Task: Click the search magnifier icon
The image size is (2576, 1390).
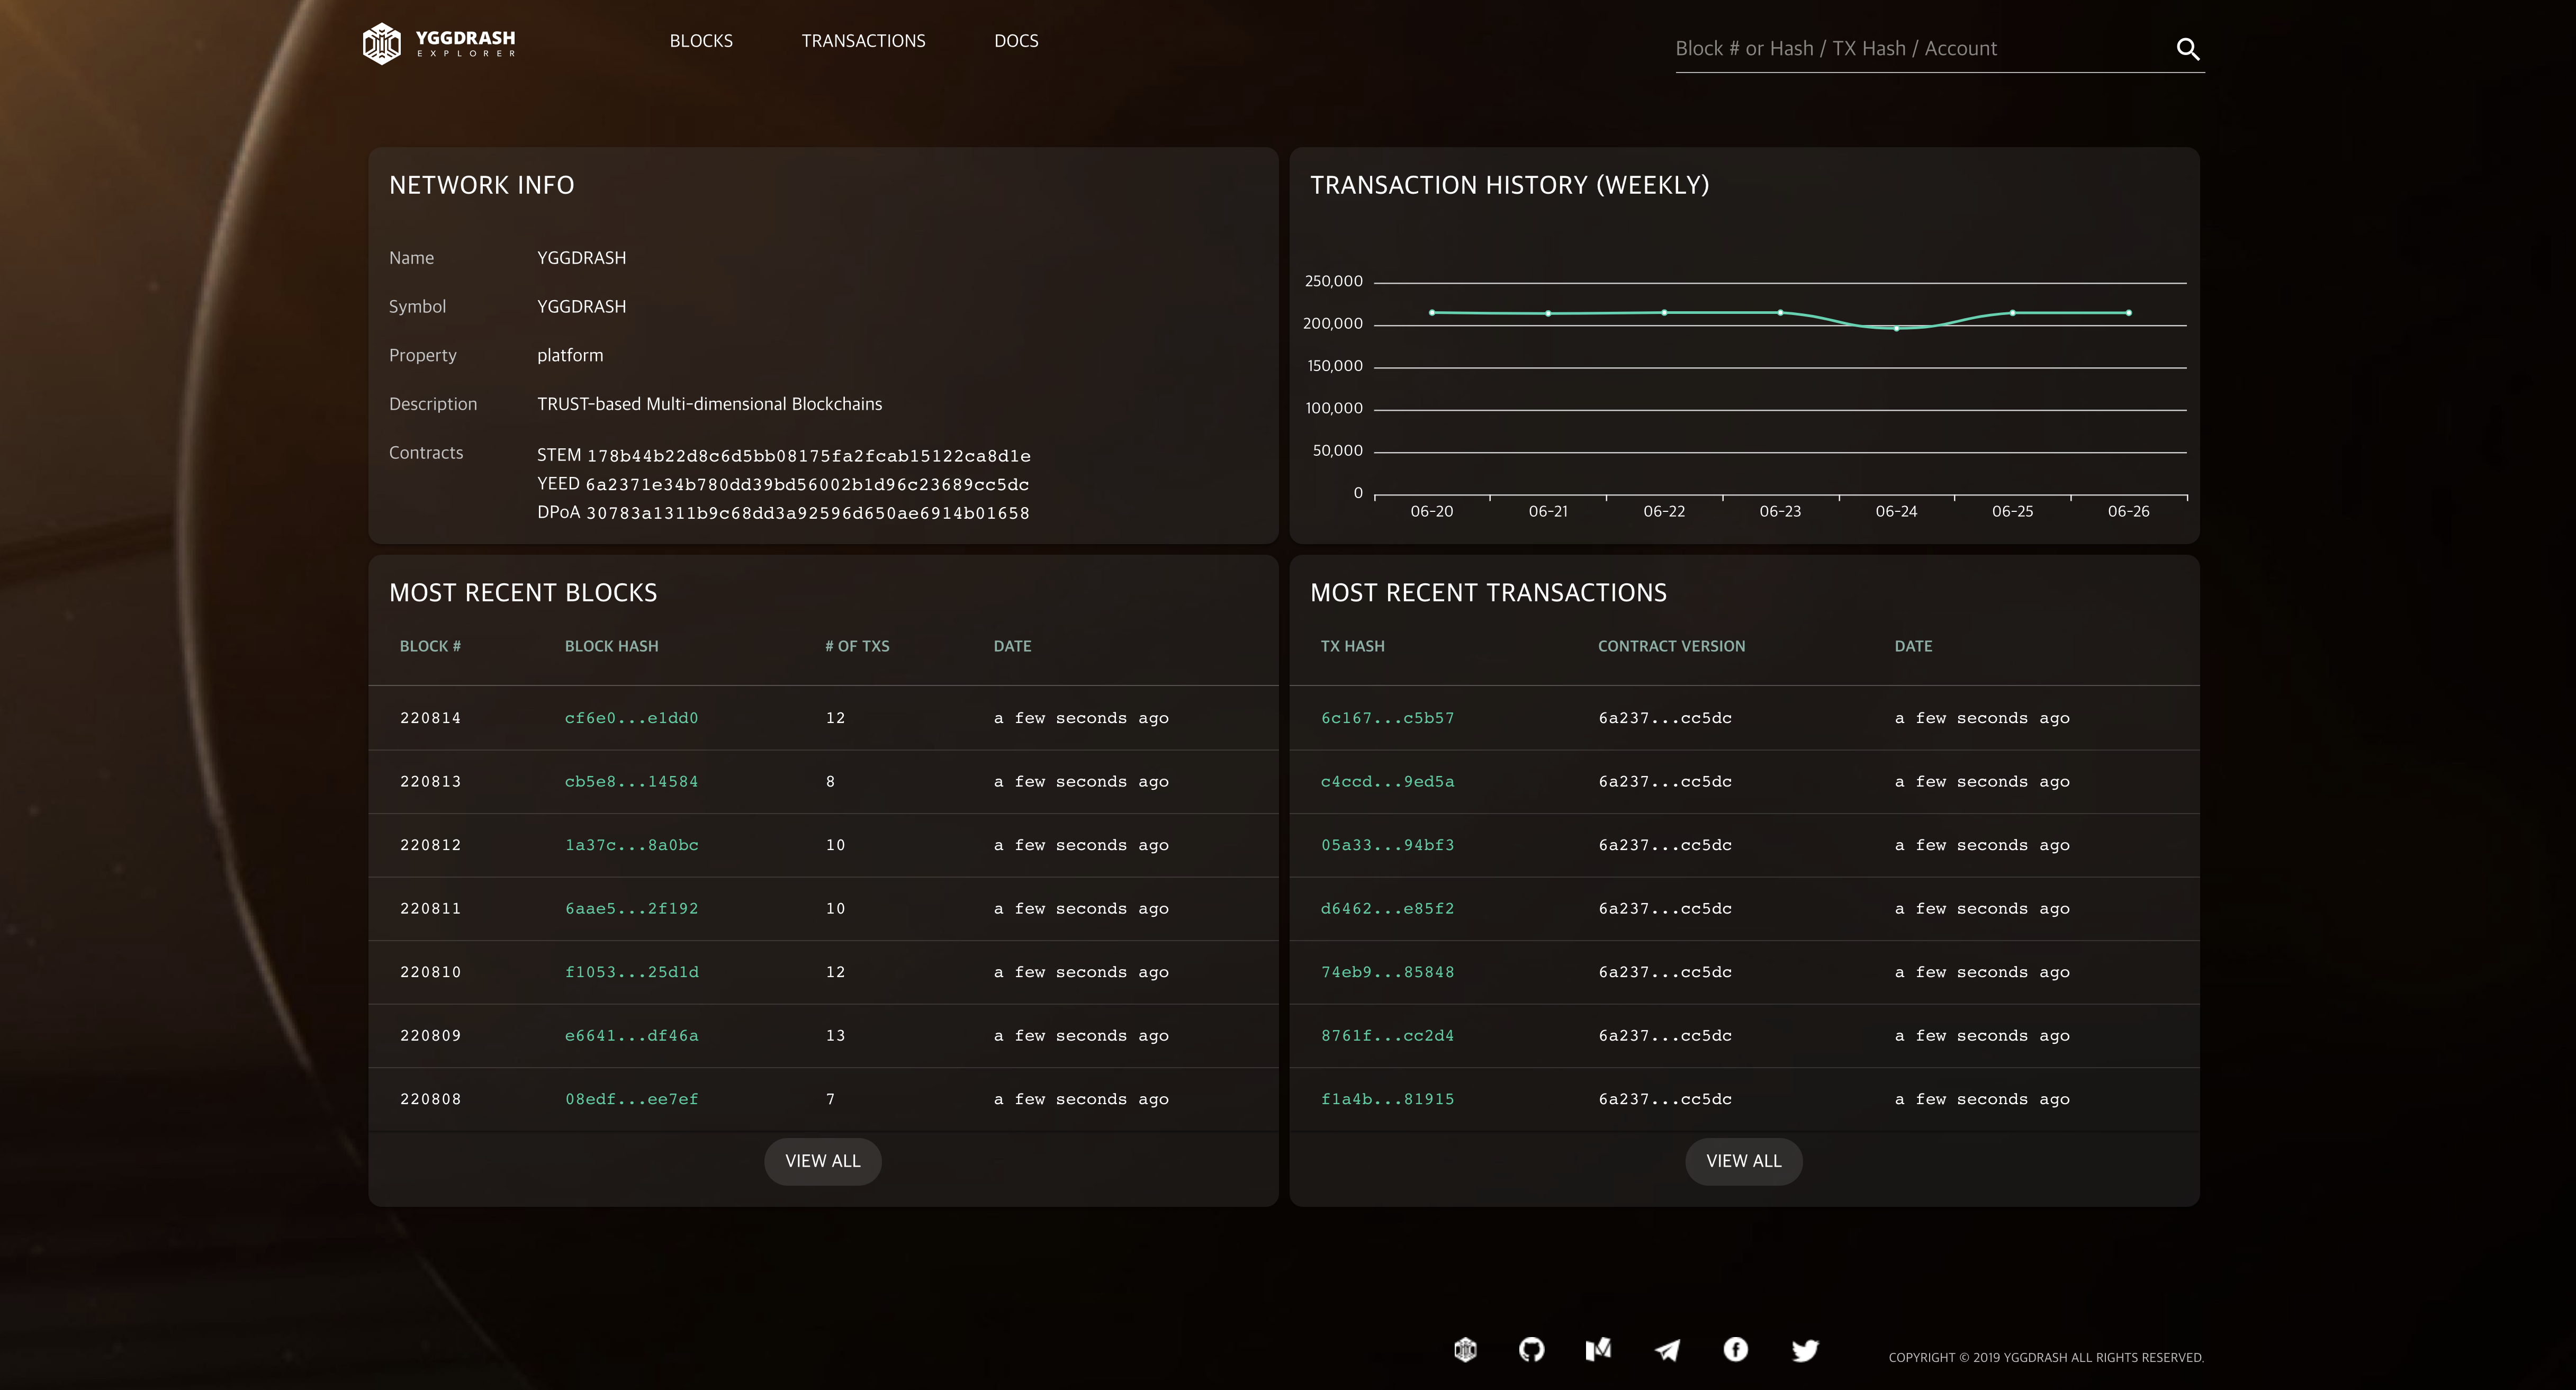Action: 2187,49
